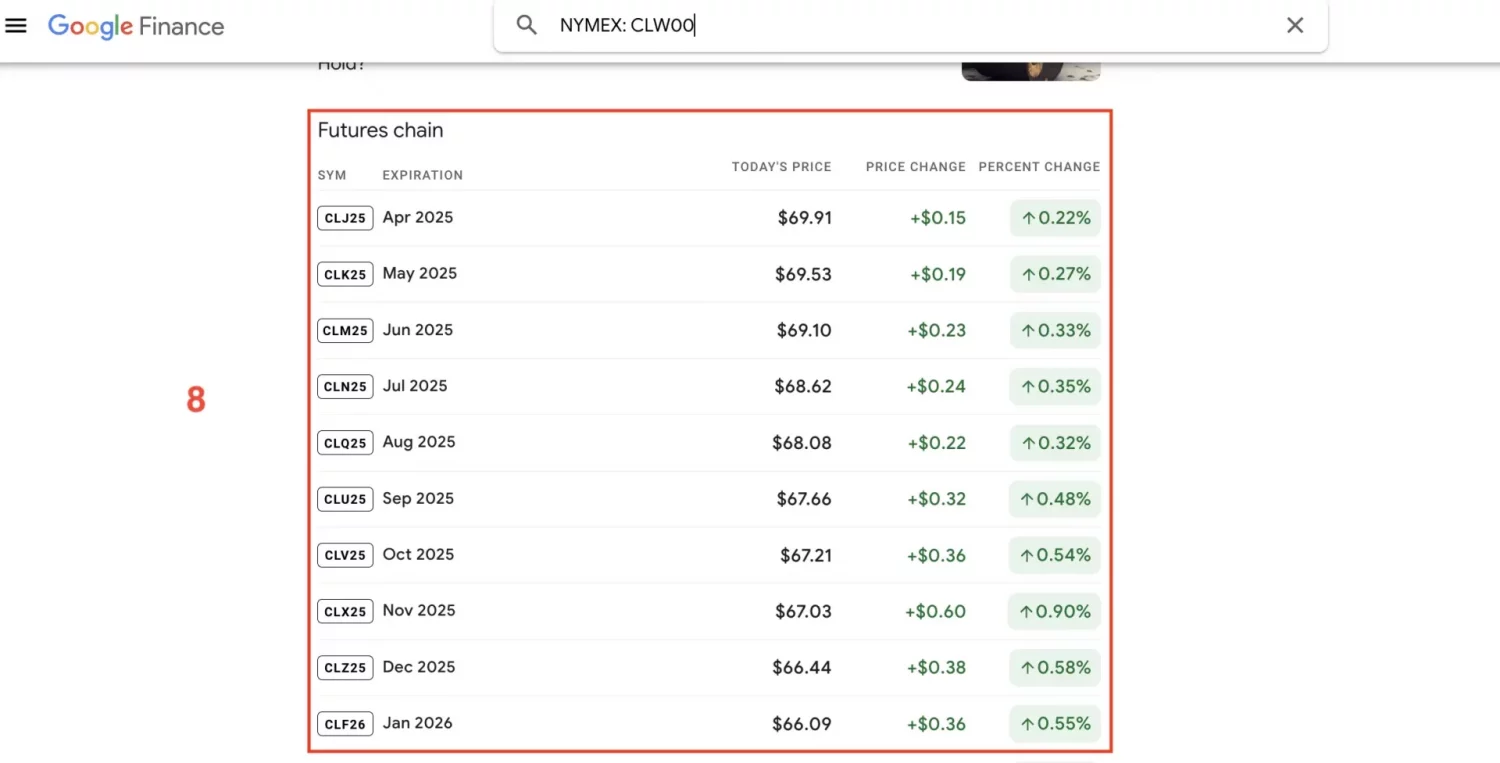
Task: Open the CLV25 contract symbol
Action: pyautogui.click(x=345, y=555)
